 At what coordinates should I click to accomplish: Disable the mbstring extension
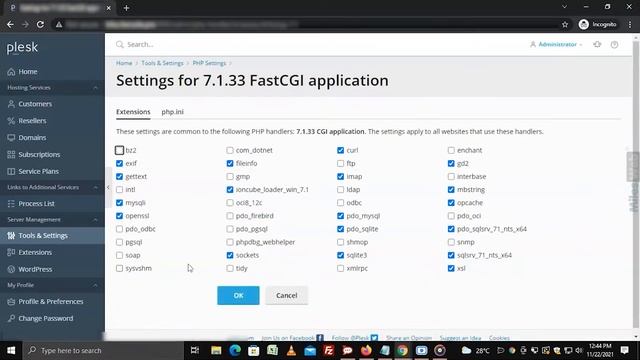coord(451,189)
